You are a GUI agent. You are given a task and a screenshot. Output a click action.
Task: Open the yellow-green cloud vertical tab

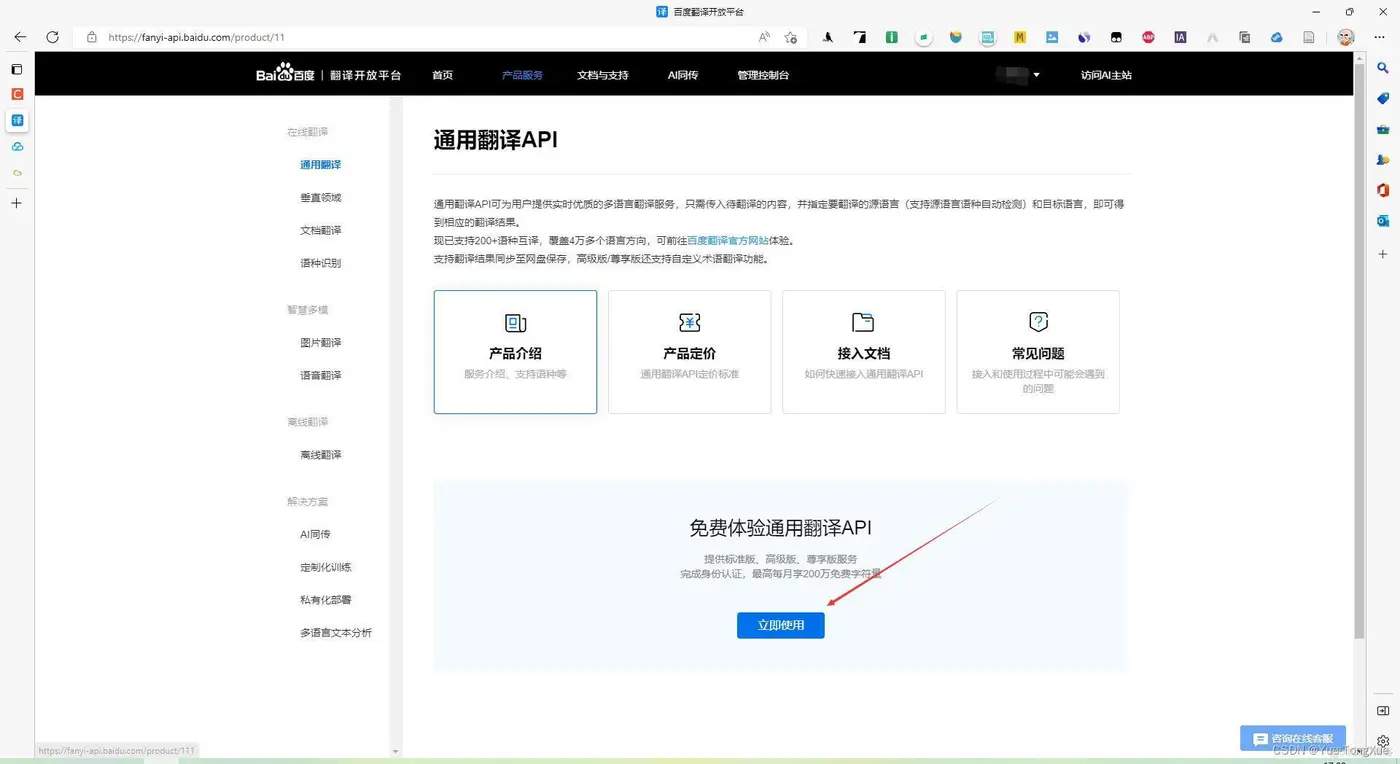coord(17,173)
